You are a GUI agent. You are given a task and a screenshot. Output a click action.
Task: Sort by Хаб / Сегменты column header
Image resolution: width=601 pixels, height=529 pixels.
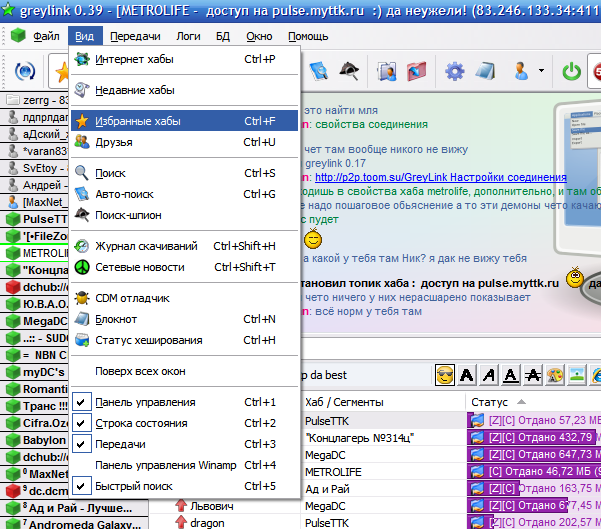coord(383,402)
